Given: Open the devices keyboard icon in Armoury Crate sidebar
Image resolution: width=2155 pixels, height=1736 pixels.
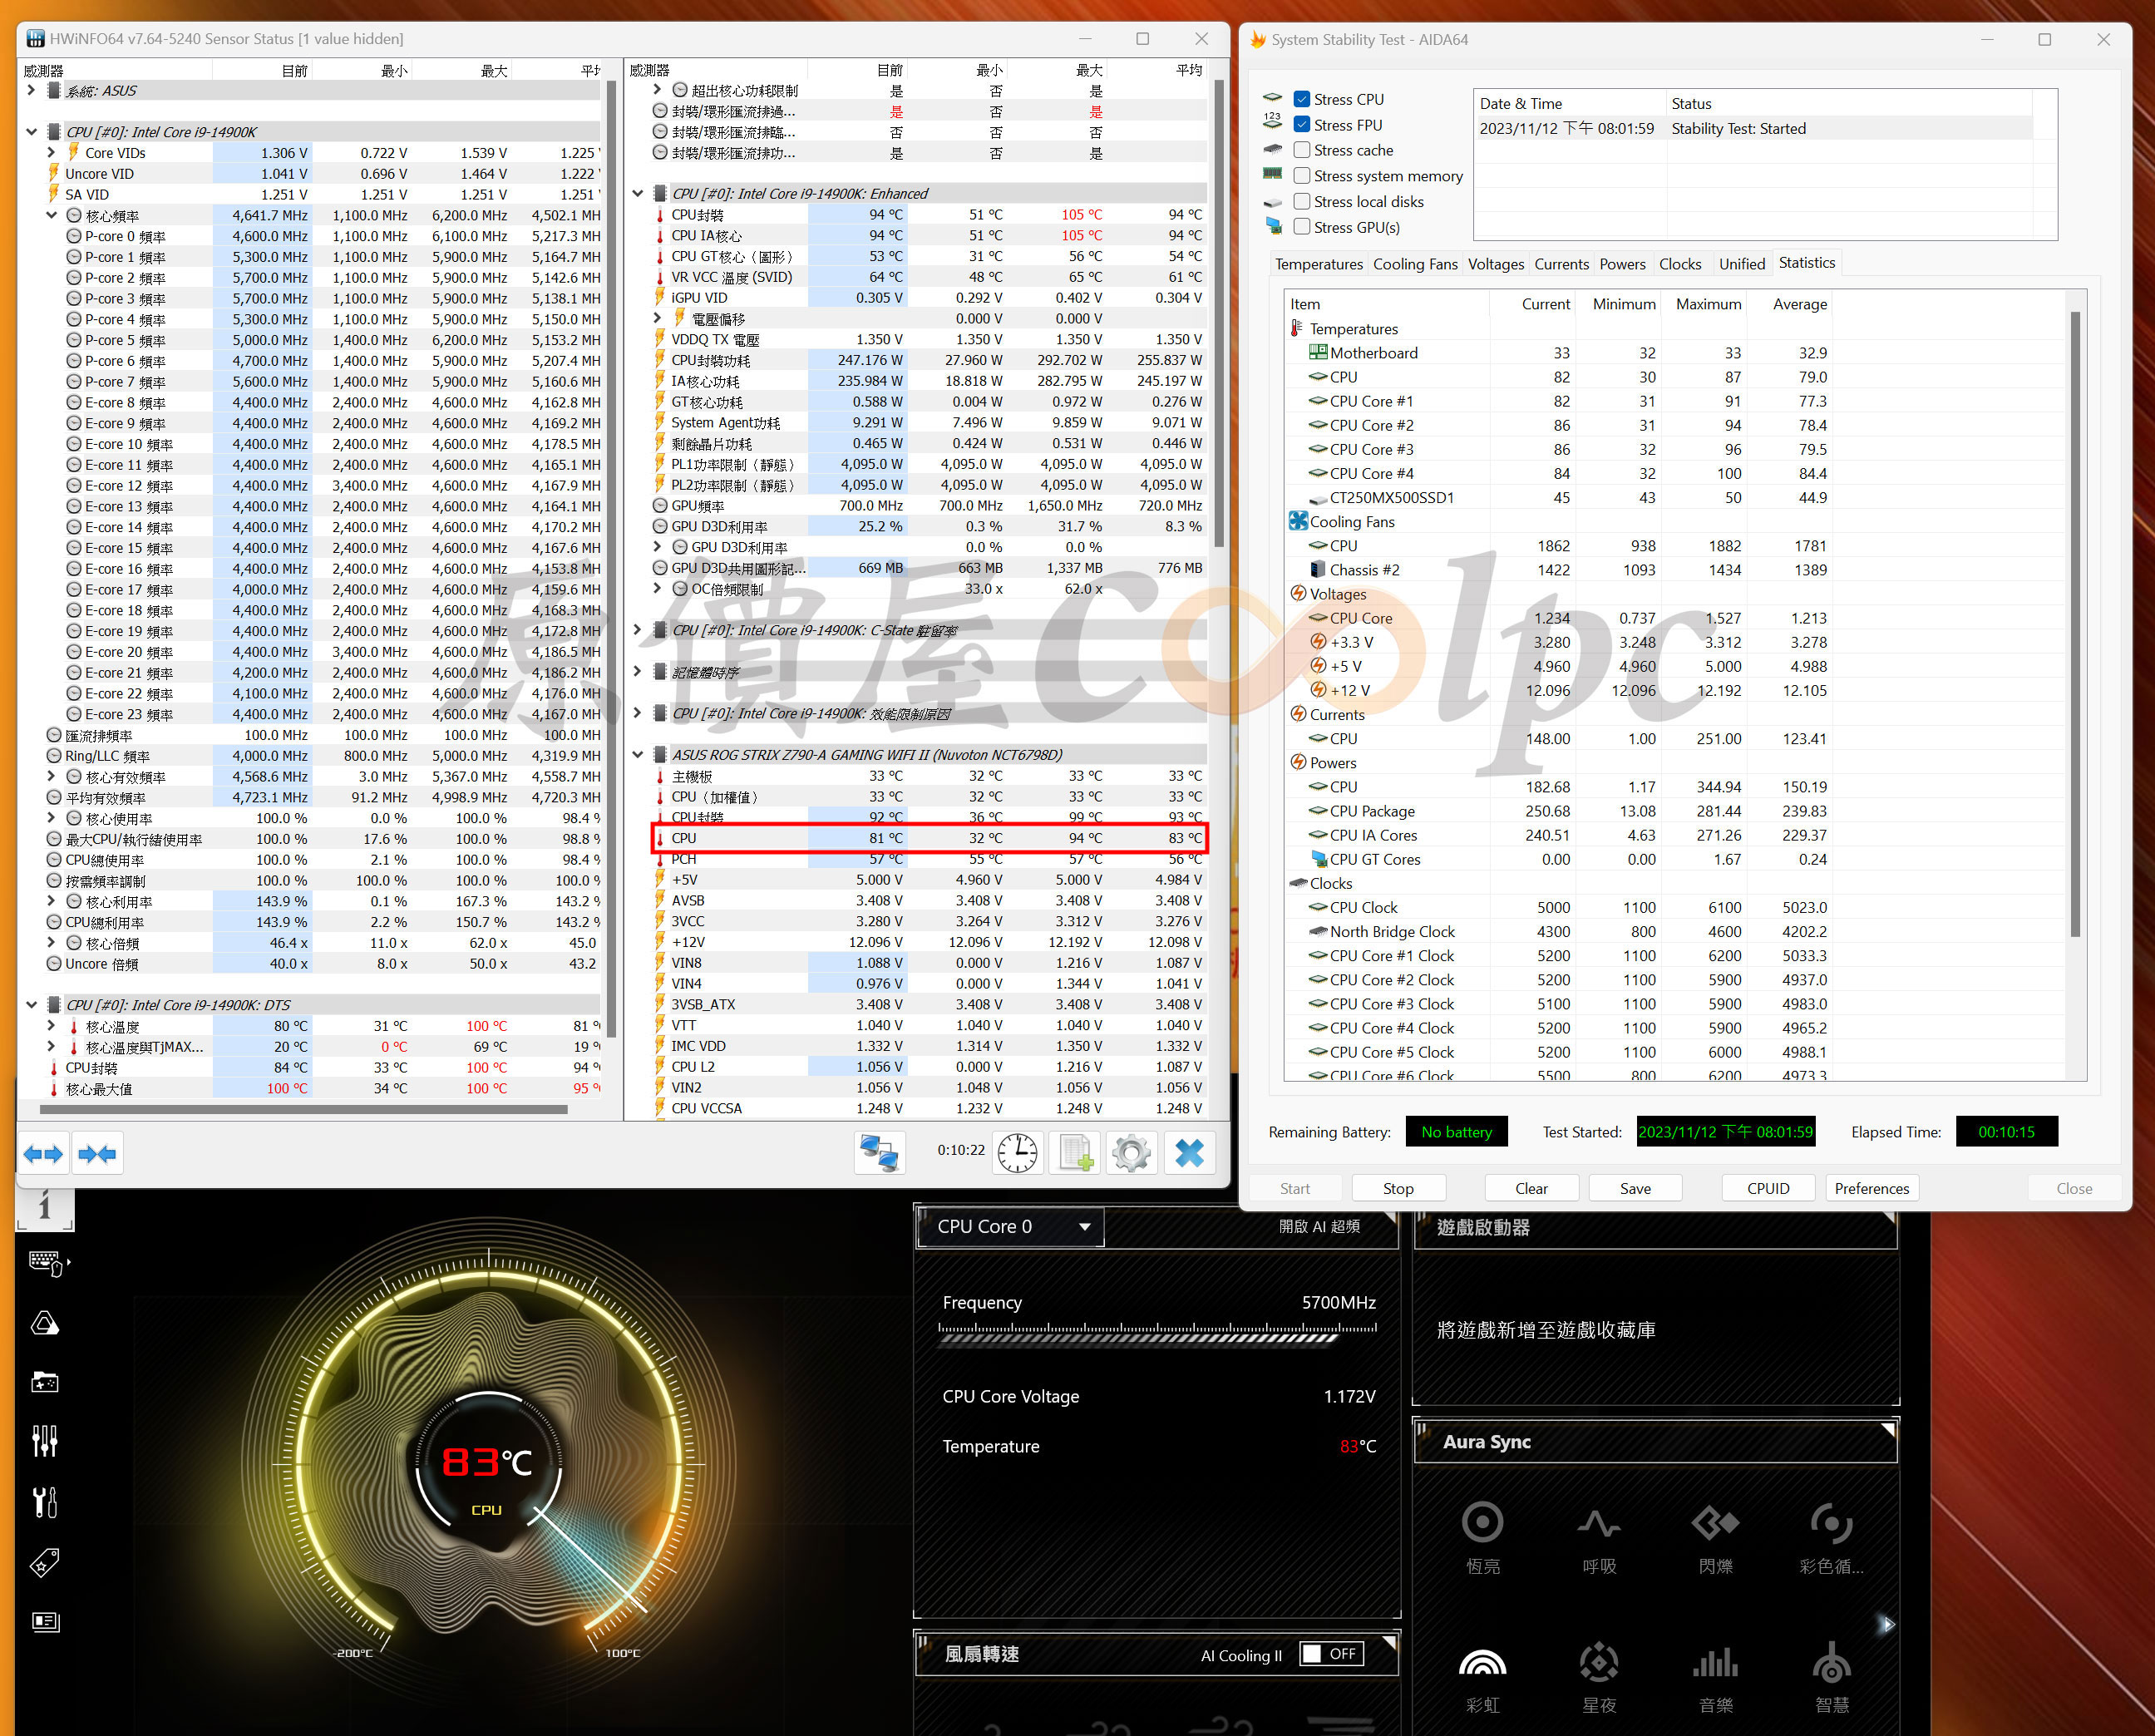Looking at the screenshot, I should pos(47,1264).
